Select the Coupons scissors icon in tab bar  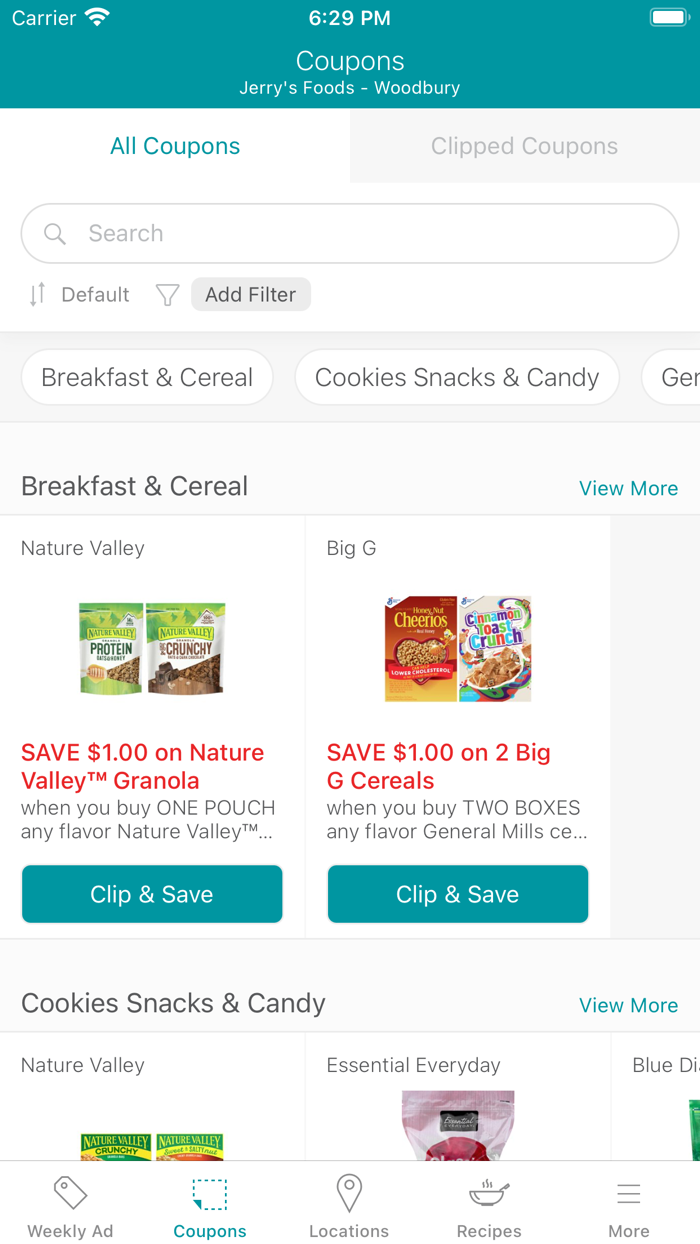tap(209, 1193)
